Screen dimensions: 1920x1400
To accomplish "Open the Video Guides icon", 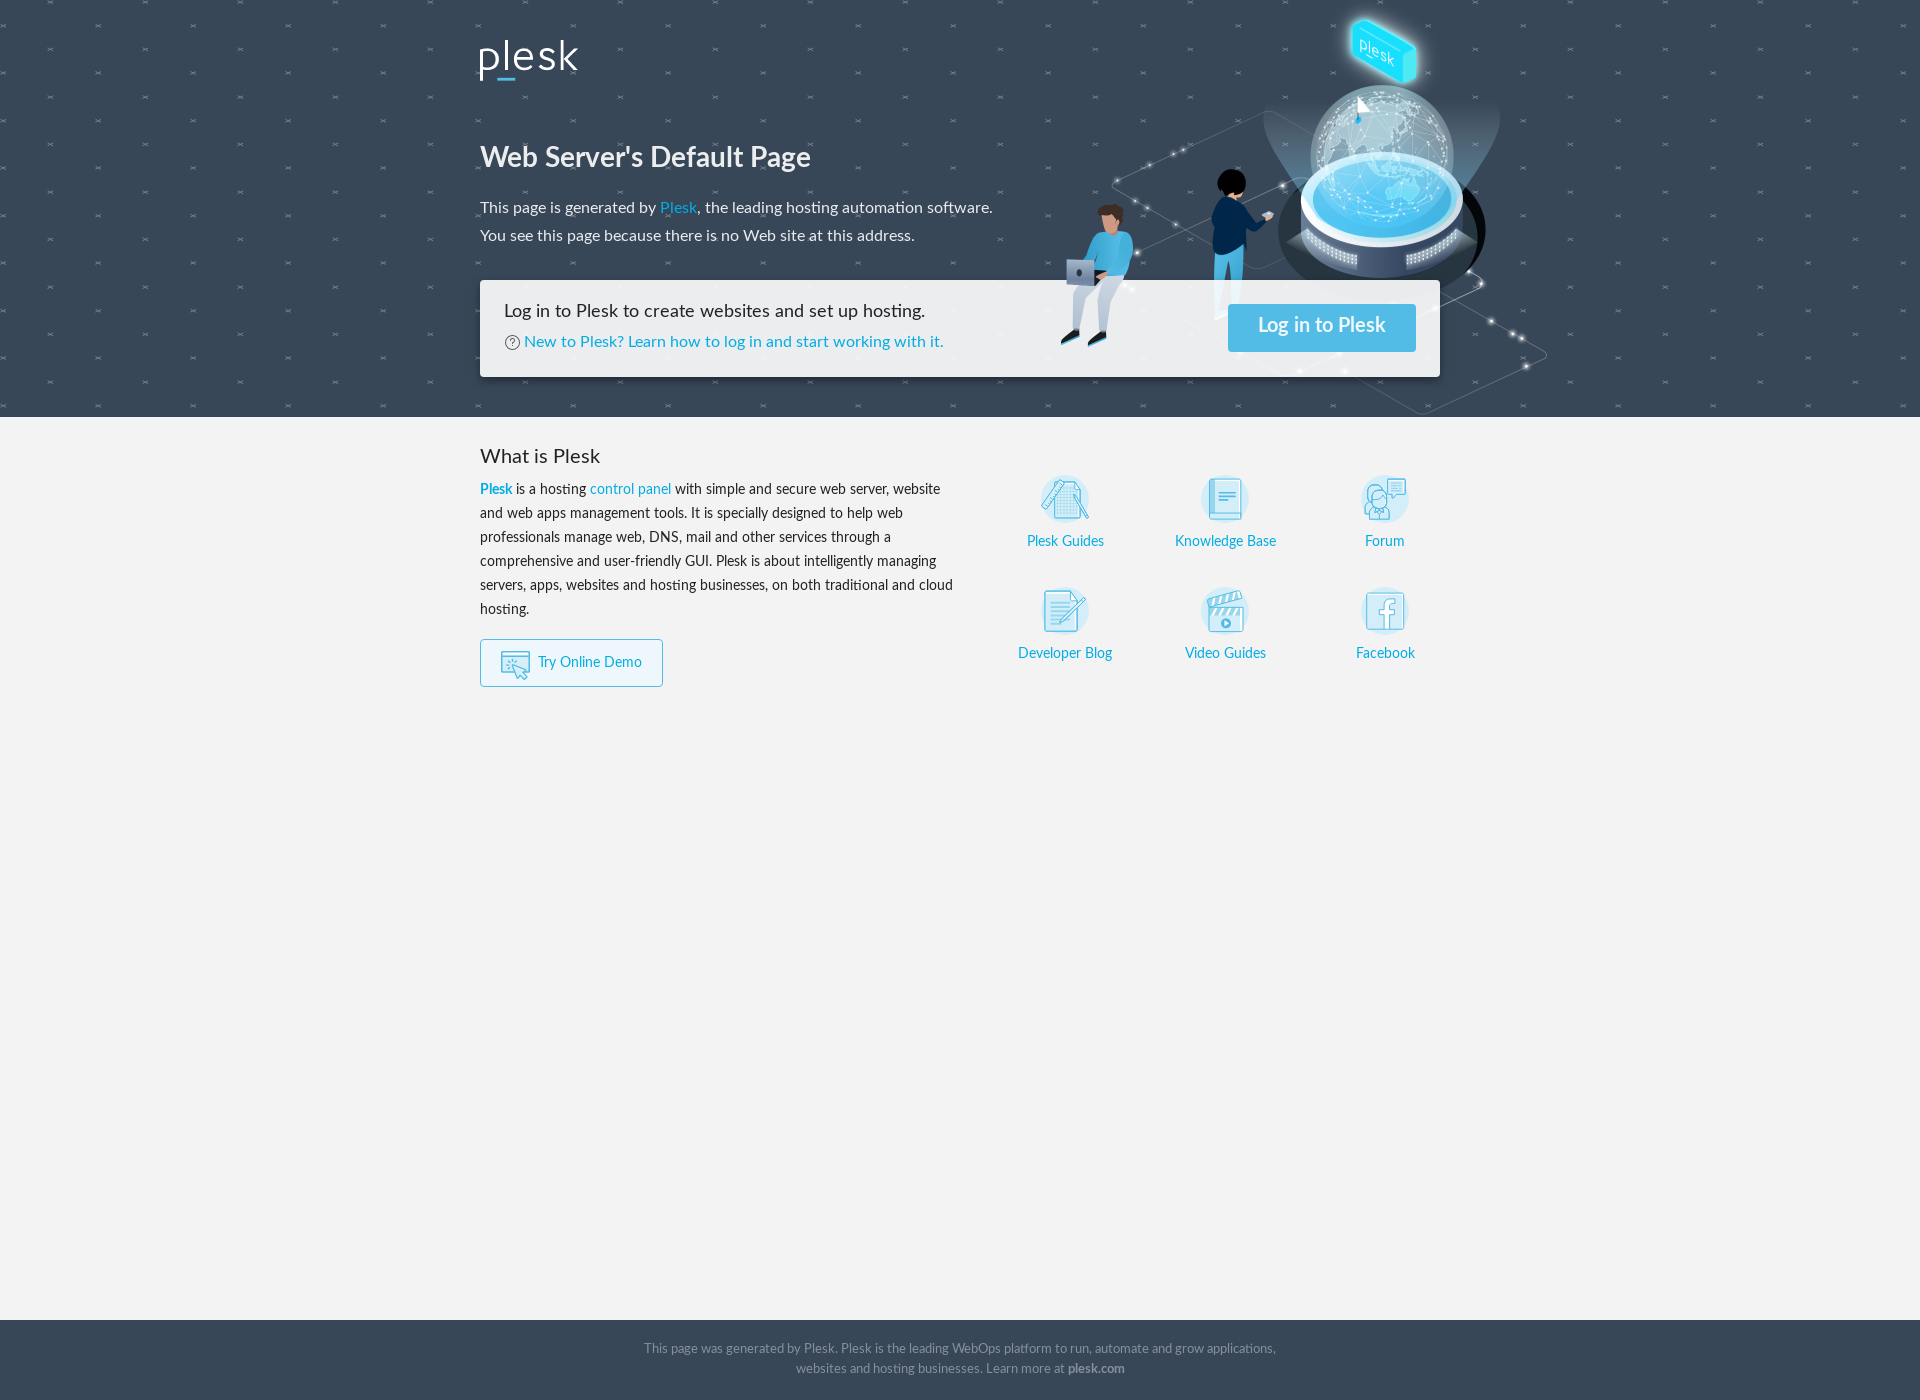I will click(1225, 610).
